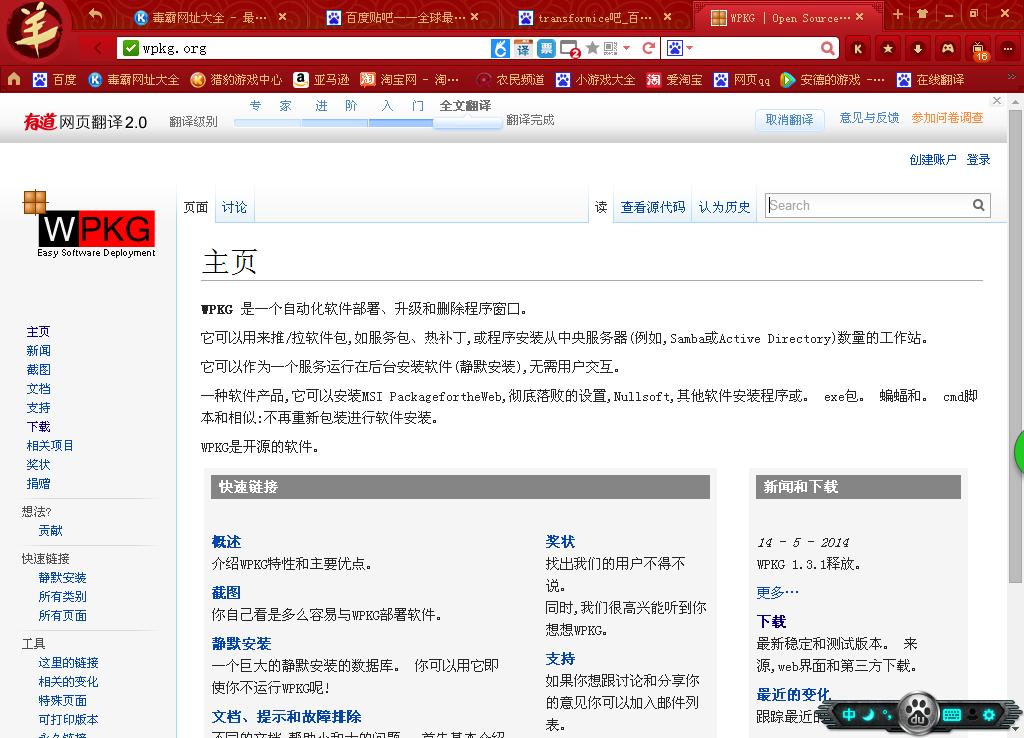This screenshot has height=738, width=1024.
Task: Click the browser back arrow button
Action: click(98, 48)
